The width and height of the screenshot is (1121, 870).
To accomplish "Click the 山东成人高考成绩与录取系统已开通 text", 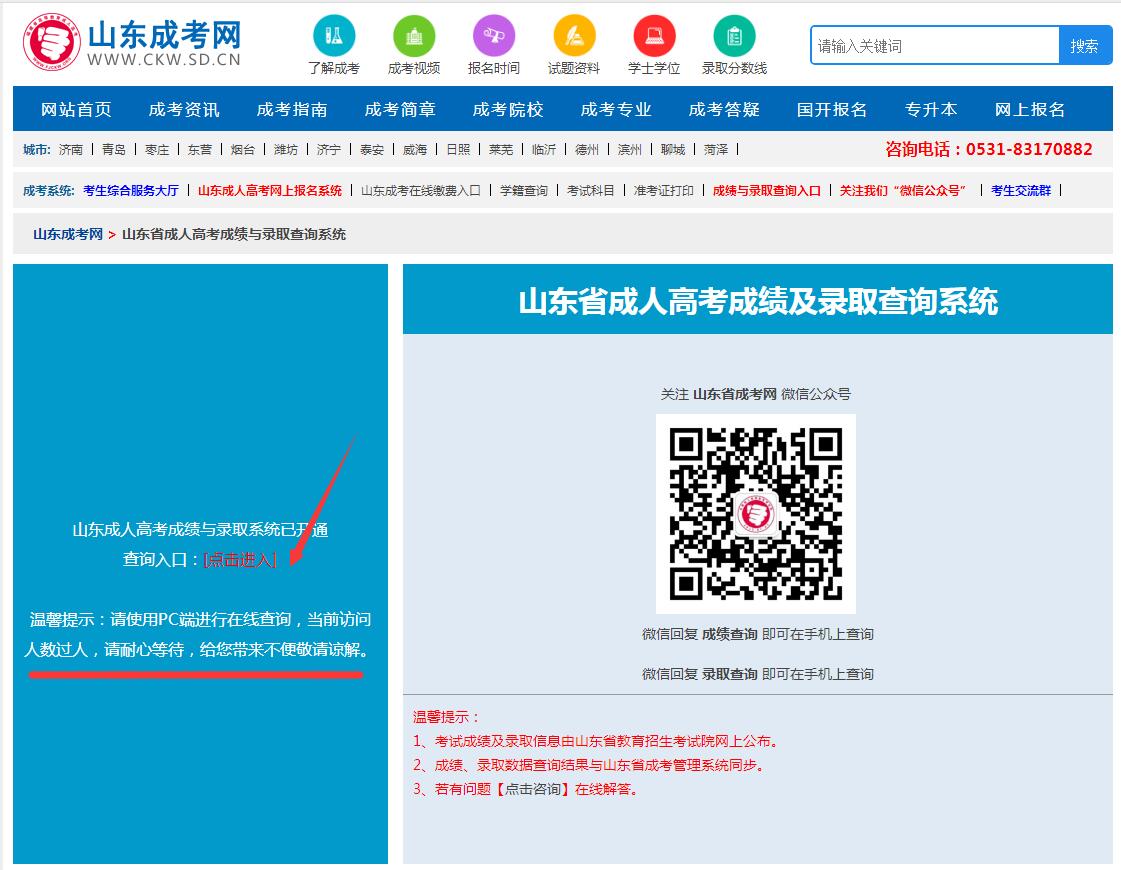I will [200, 530].
